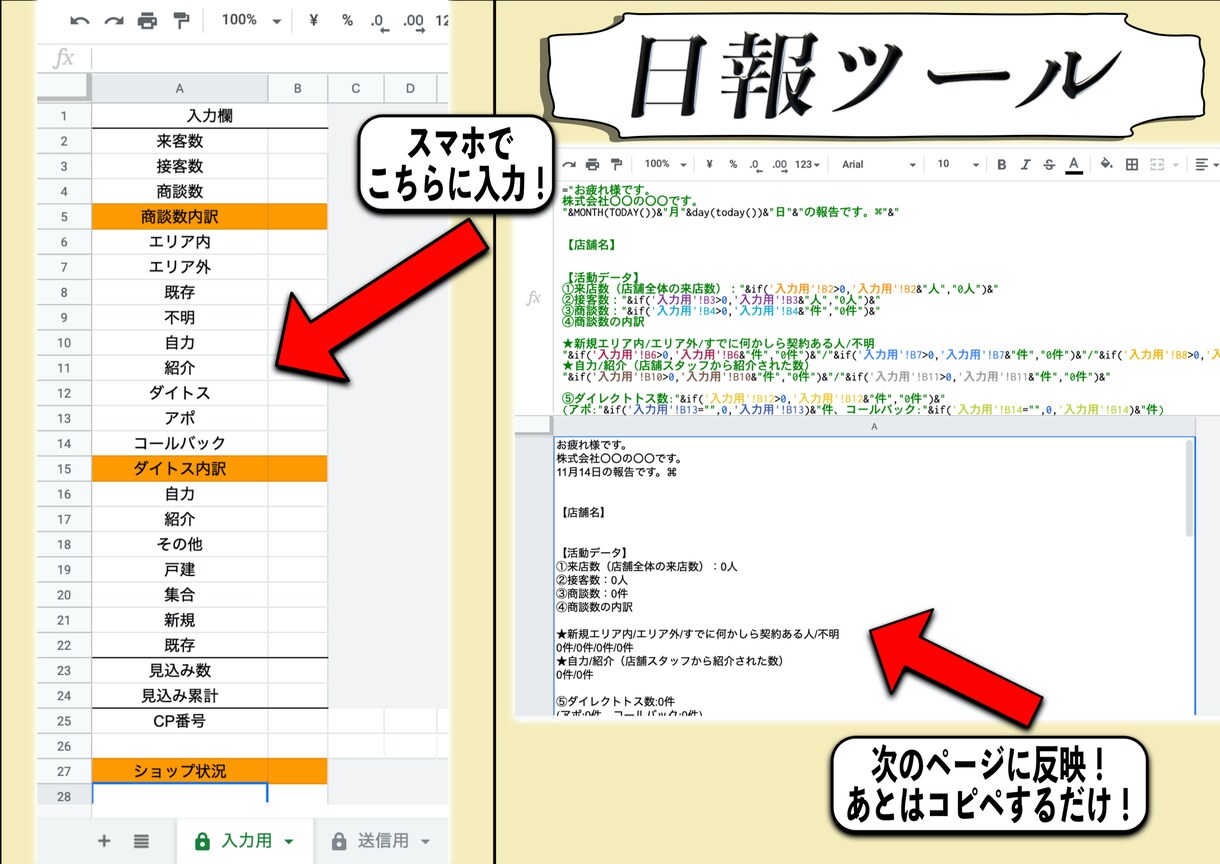The height and width of the screenshot is (864, 1220).
Task: Open the borders menu in right sheet
Action: [1132, 164]
